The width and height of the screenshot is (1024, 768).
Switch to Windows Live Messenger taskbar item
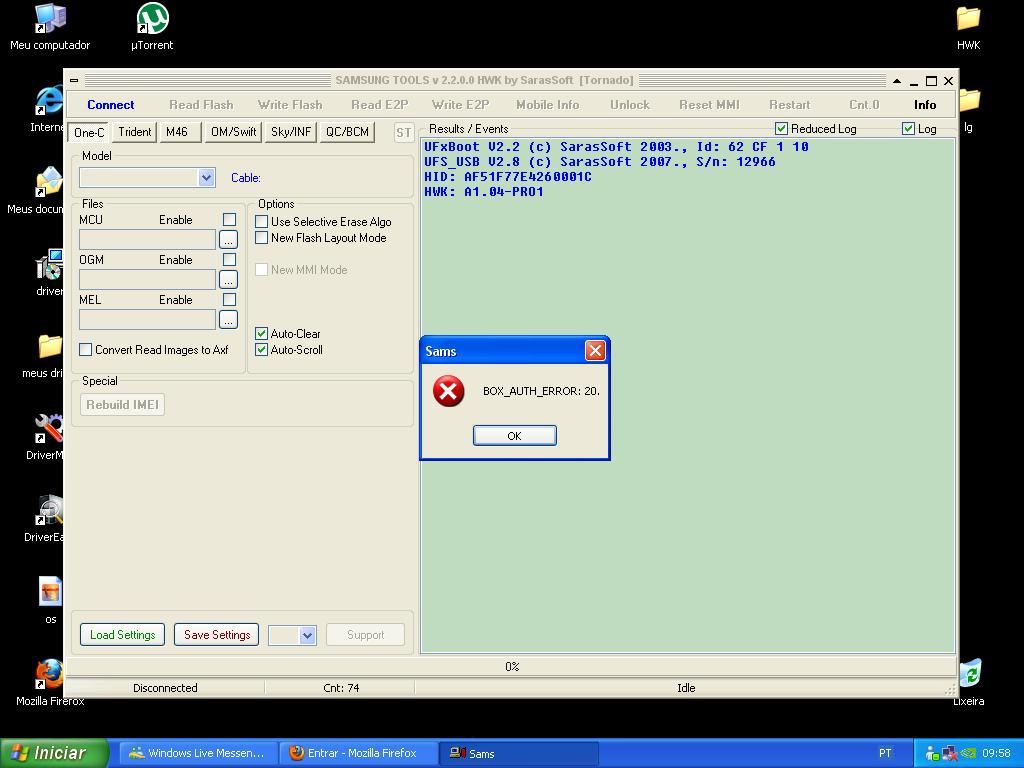pos(200,753)
